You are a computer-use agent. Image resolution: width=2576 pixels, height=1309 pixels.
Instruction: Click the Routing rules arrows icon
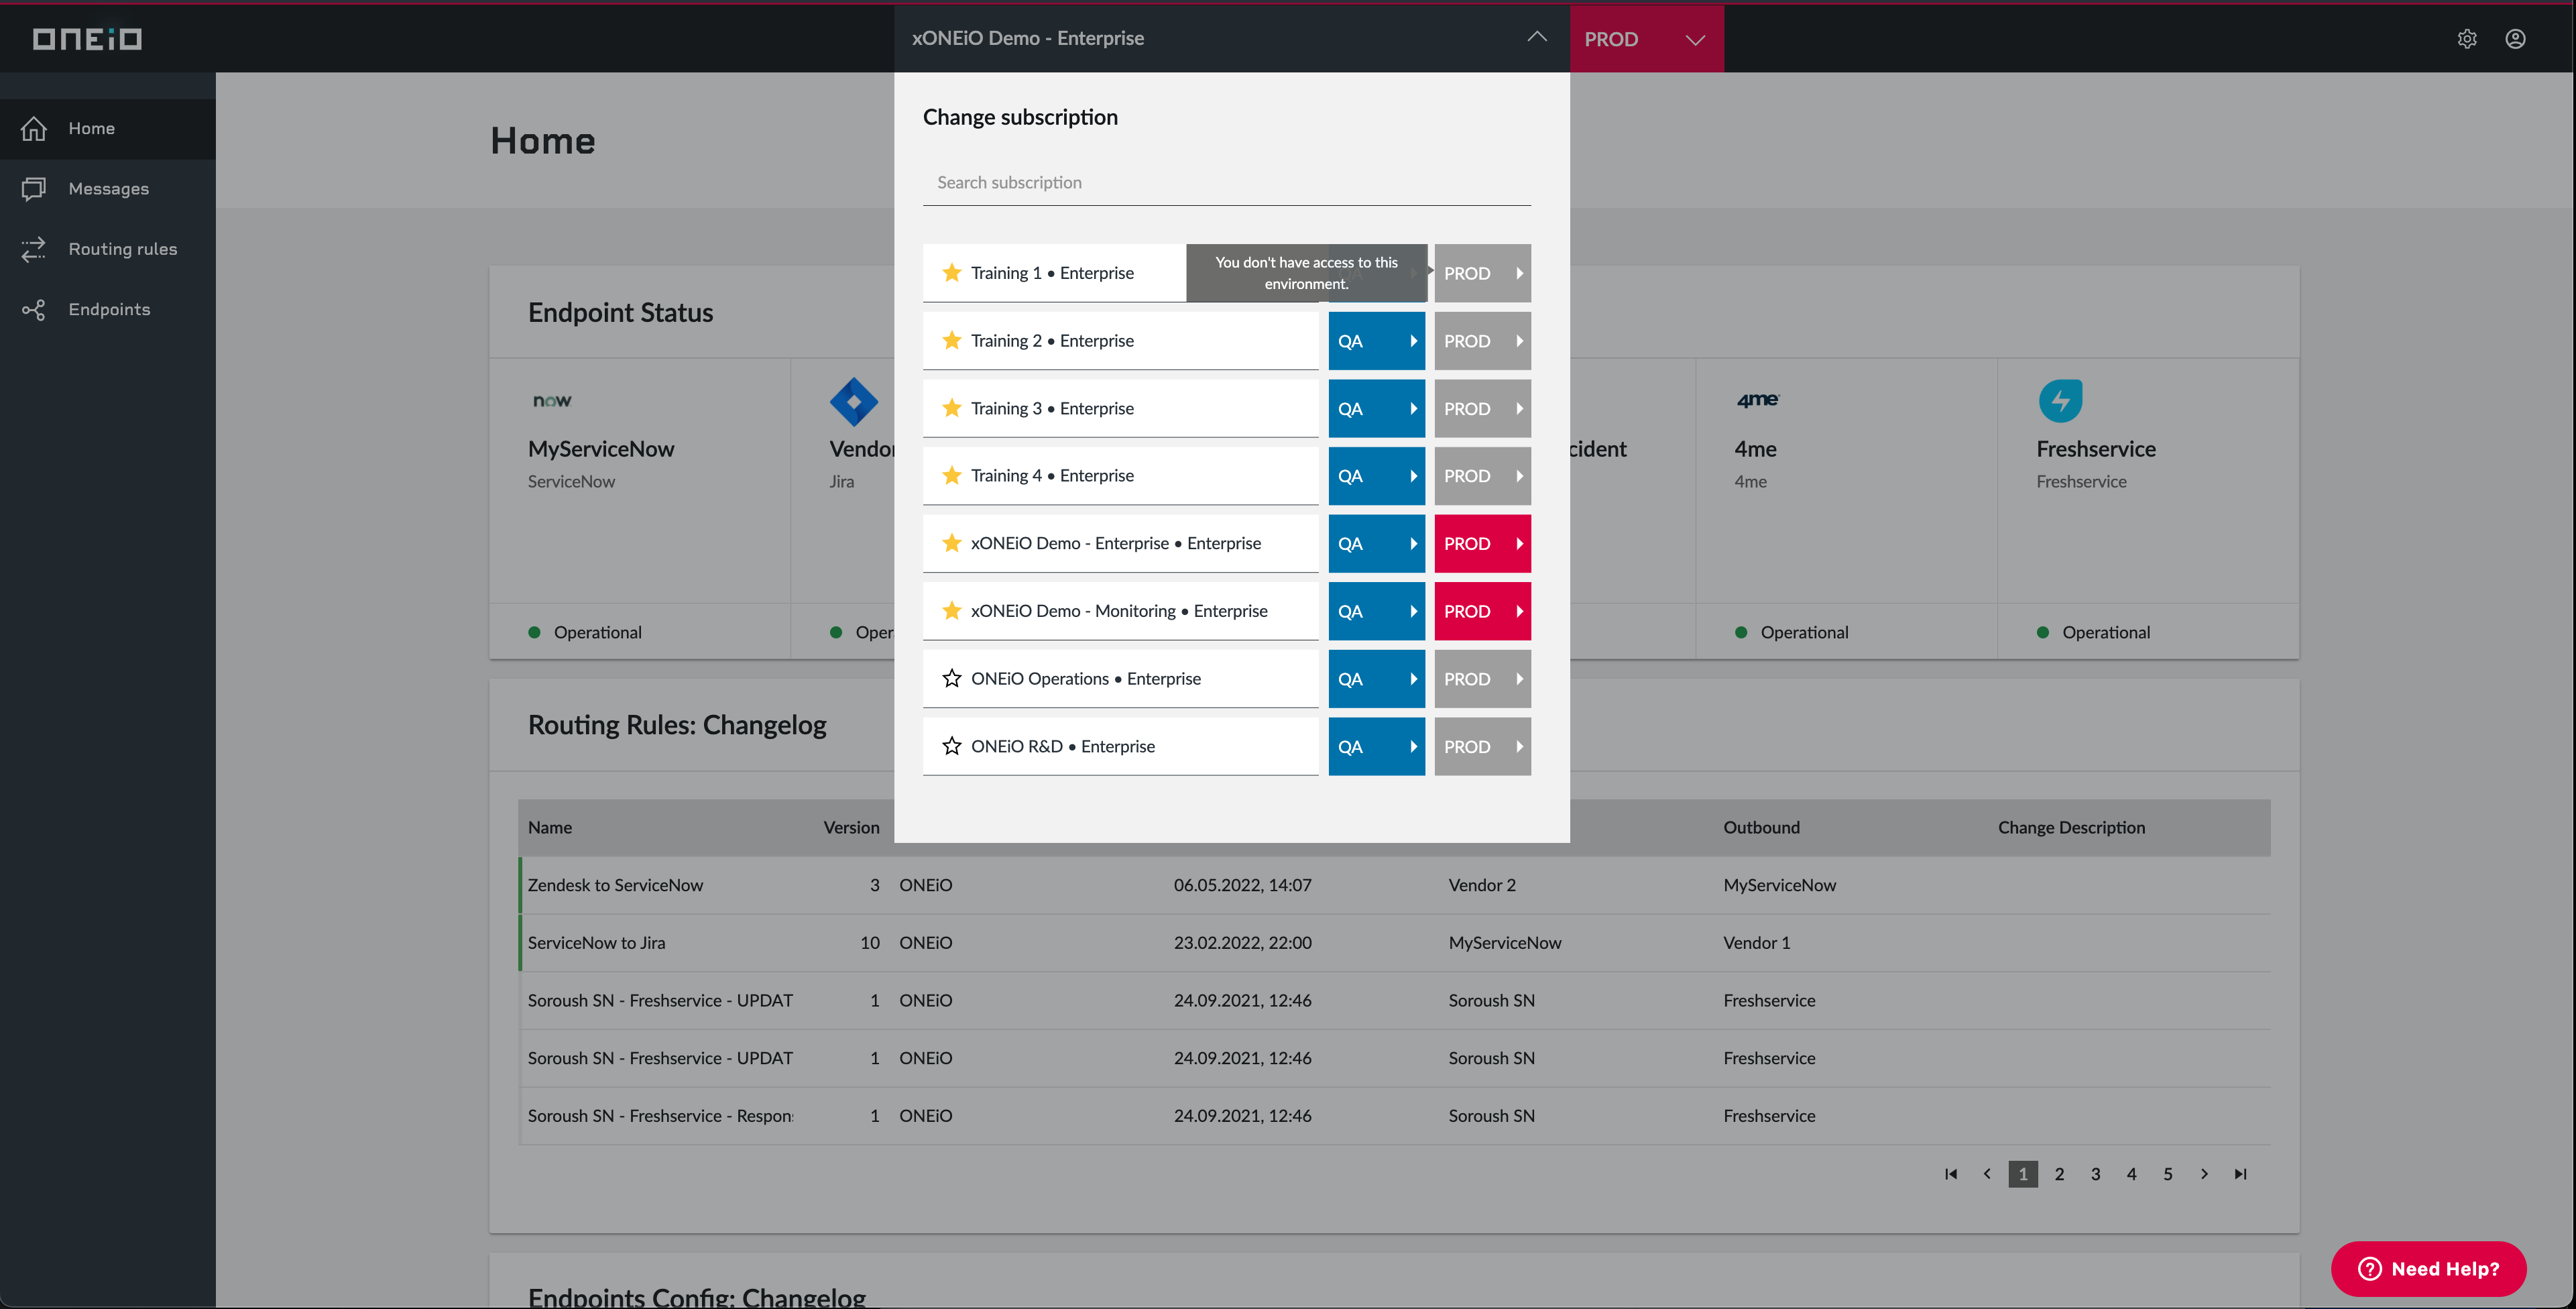(34, 249)
